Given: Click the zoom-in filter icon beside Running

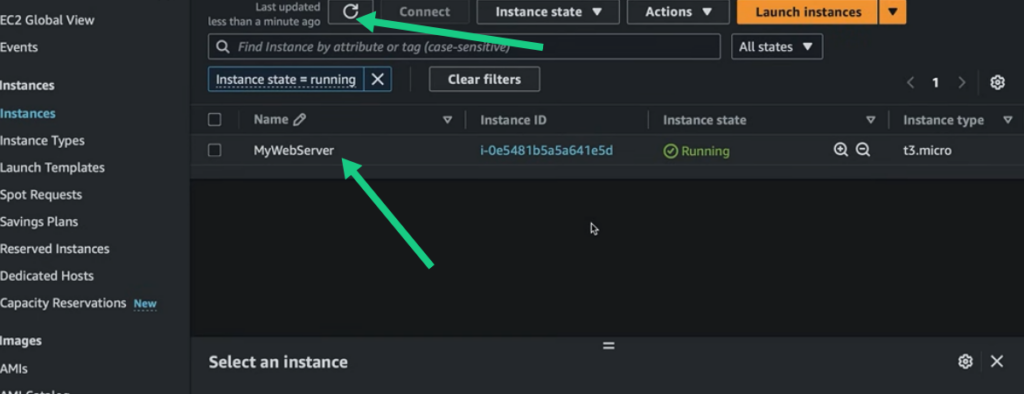Looking at the screenshot, I should pyautogui.click(x=840, y=150).
